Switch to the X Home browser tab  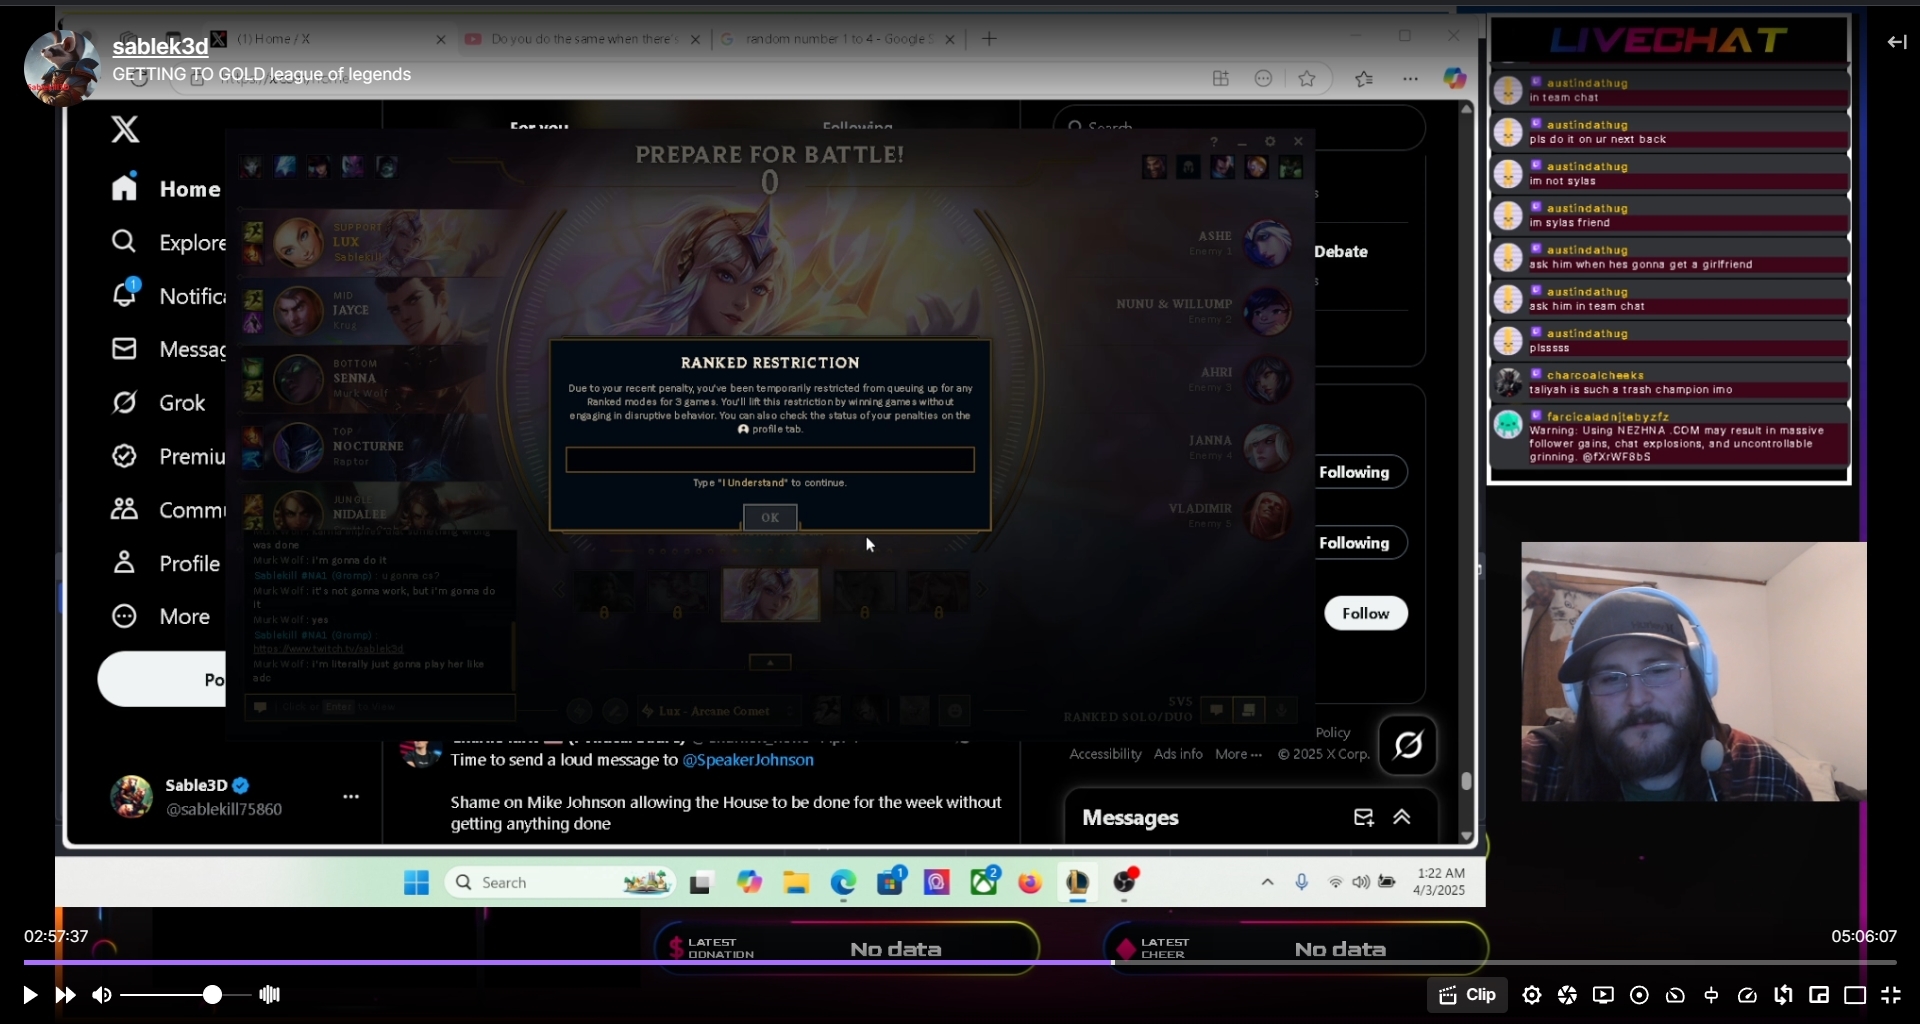click(x=330, y=39)
